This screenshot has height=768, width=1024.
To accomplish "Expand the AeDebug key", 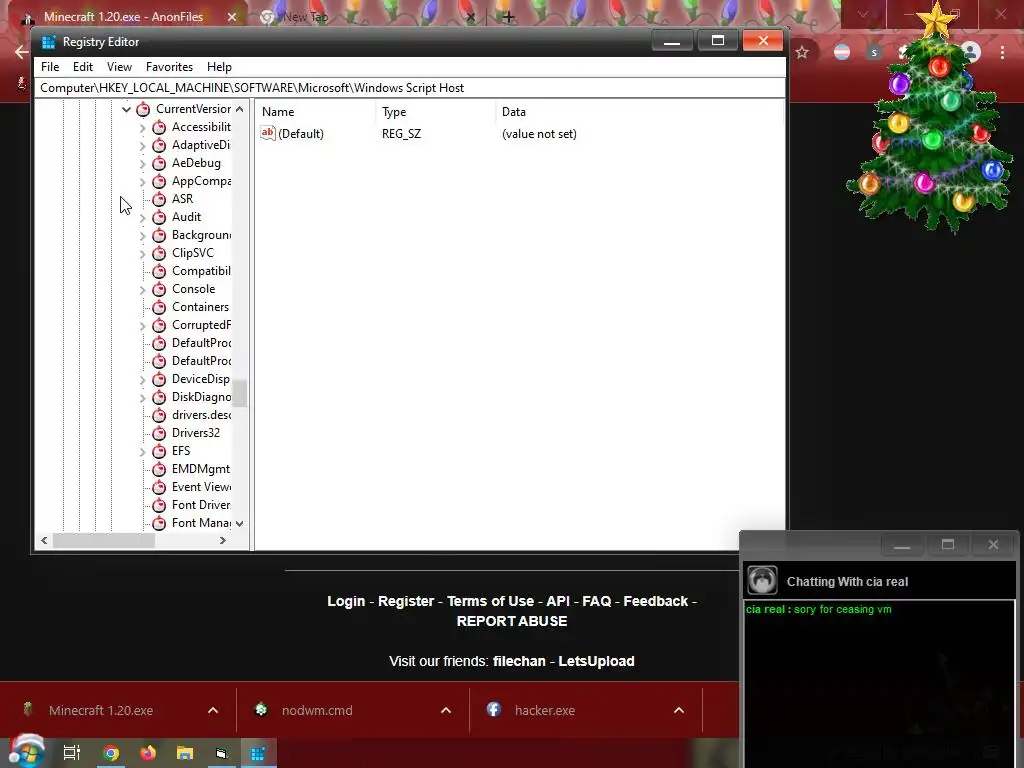I will coord(143,163).
